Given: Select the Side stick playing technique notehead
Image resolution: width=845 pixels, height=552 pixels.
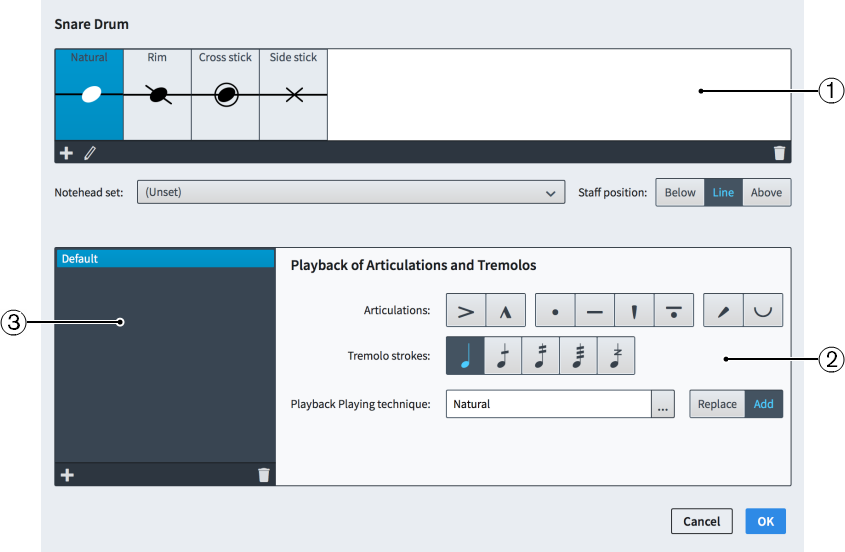Looking at the screenshot, I should (x=293, y=95).
